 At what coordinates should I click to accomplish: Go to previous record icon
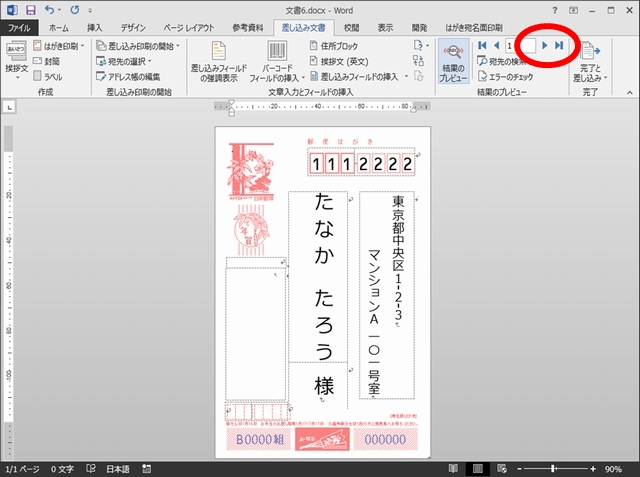[496, 45]
